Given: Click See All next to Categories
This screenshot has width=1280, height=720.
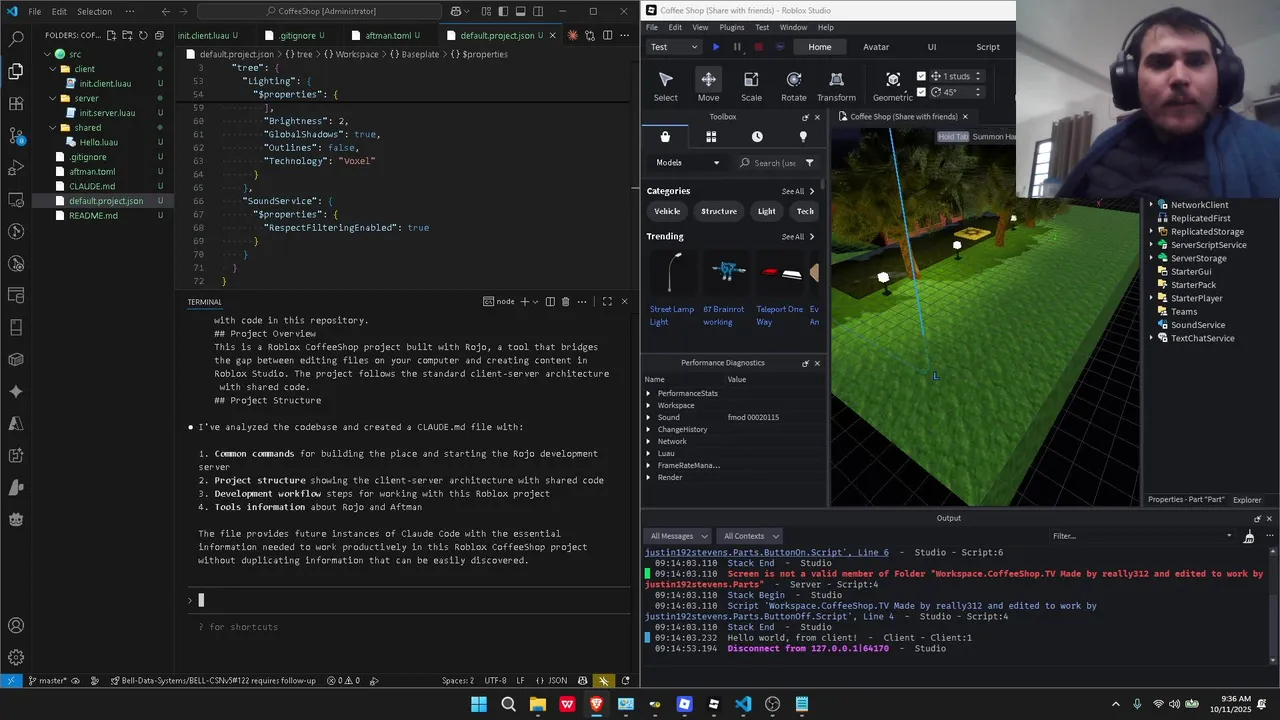Looking at the screenshot, I should pos(798,191).
